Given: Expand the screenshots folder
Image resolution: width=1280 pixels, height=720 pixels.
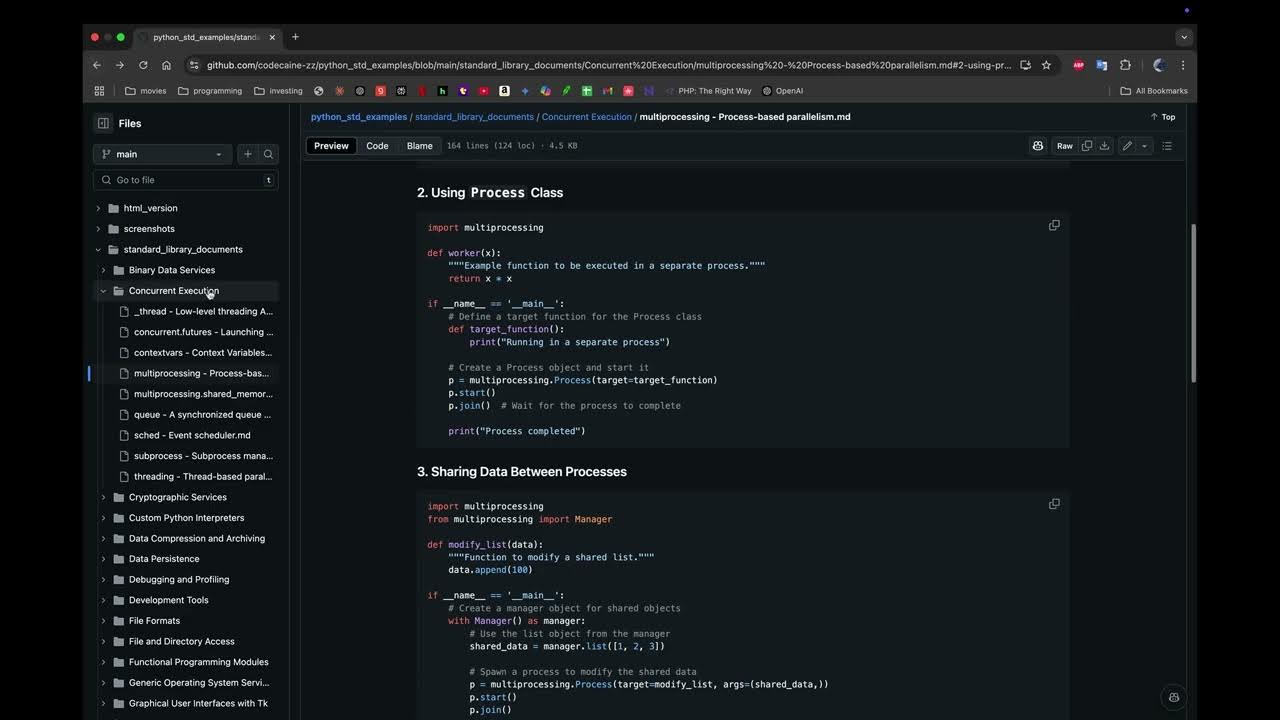Looking at the screenshot, I should pyautogui.click(x=98, y=229).
